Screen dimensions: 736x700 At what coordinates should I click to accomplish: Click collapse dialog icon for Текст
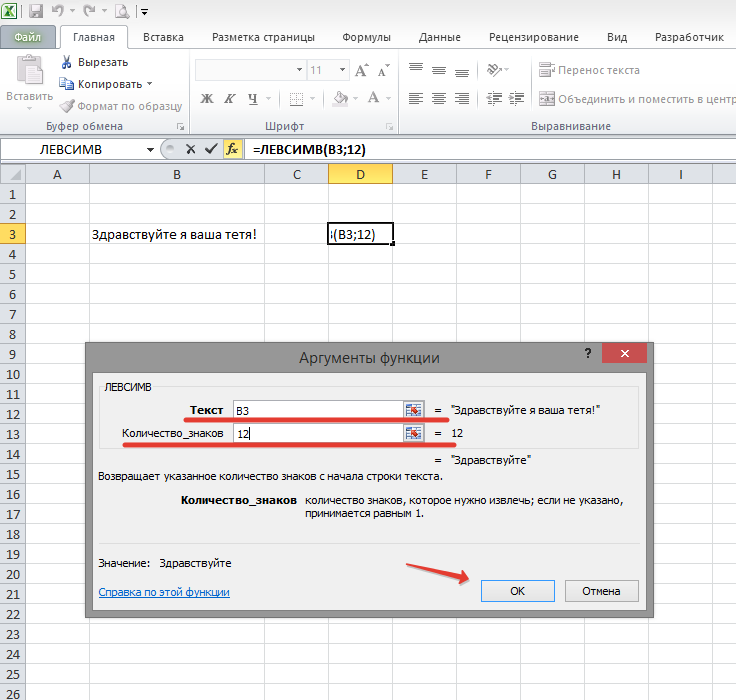tap(414, 410)
